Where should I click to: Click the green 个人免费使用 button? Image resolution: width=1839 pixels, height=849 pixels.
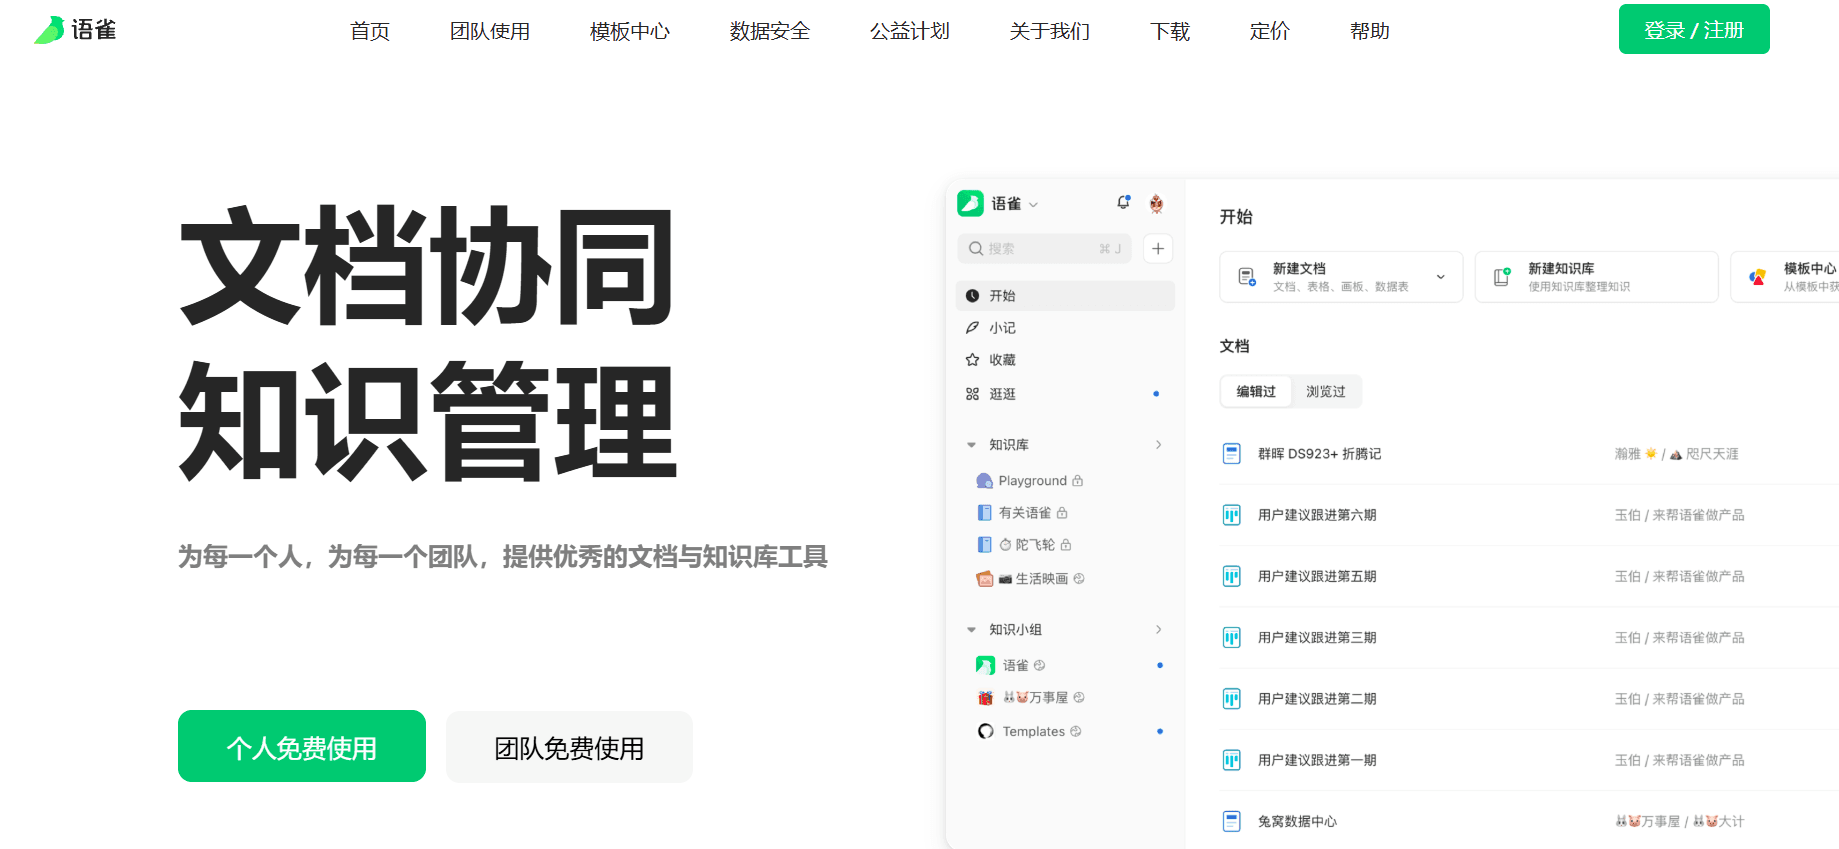[x=302, y=746]
